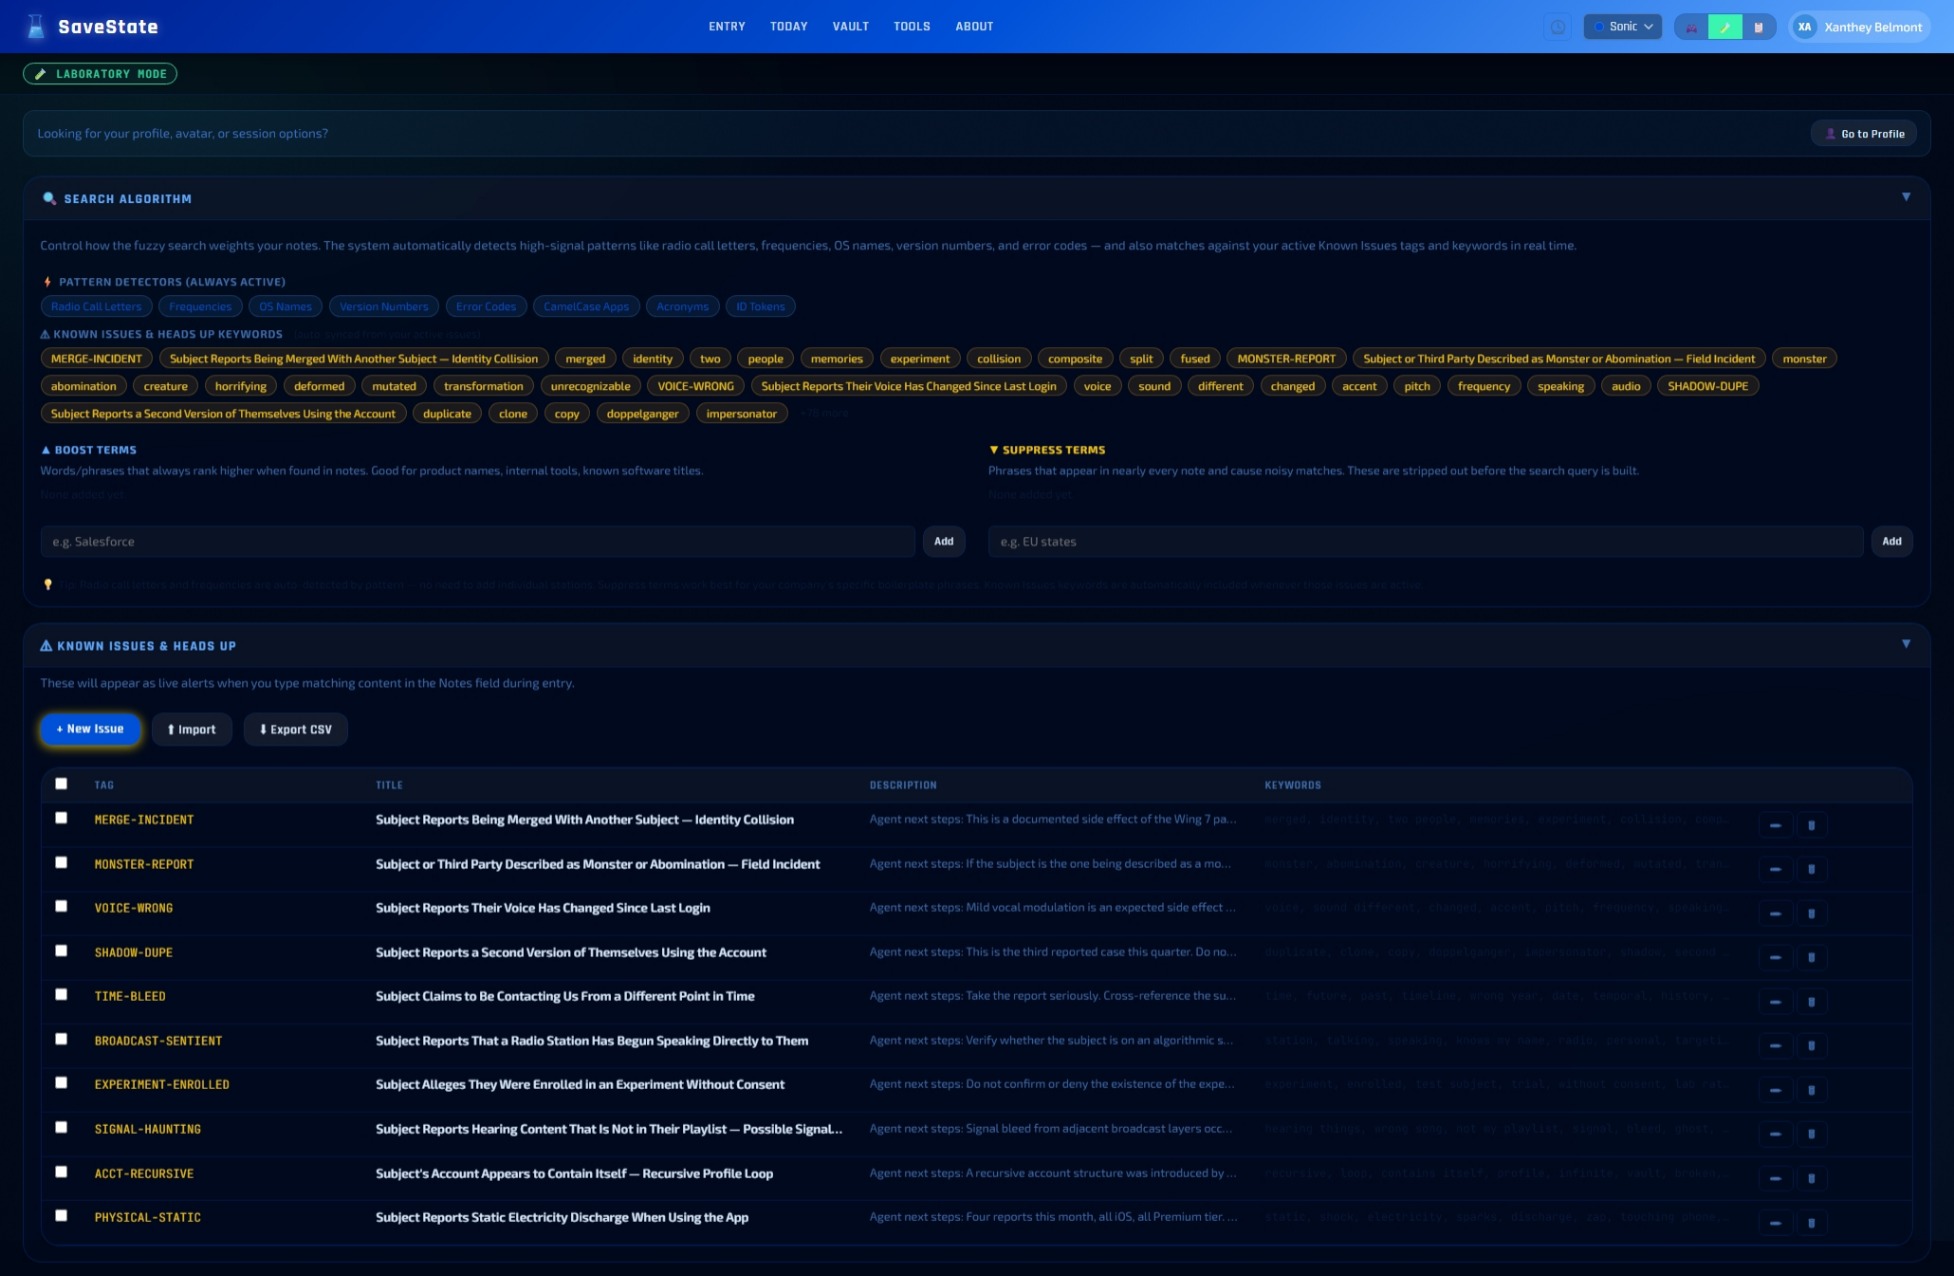Screen dimensions: 1954x1276
Task: Open the TOOLS menu item
Action: (911, 26)
